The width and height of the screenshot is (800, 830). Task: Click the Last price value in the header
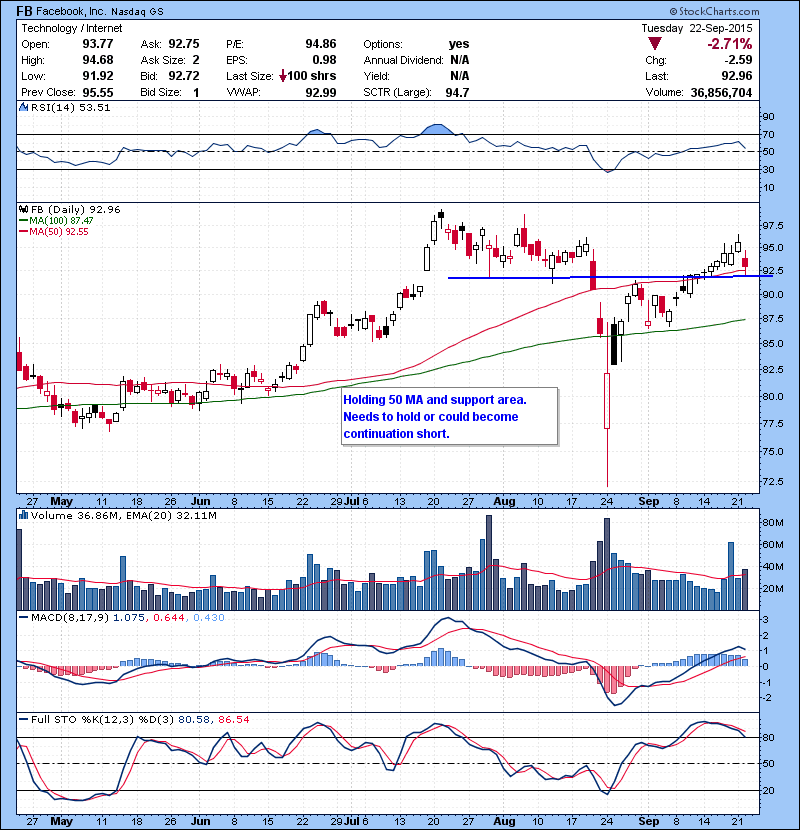pos(737,76)
